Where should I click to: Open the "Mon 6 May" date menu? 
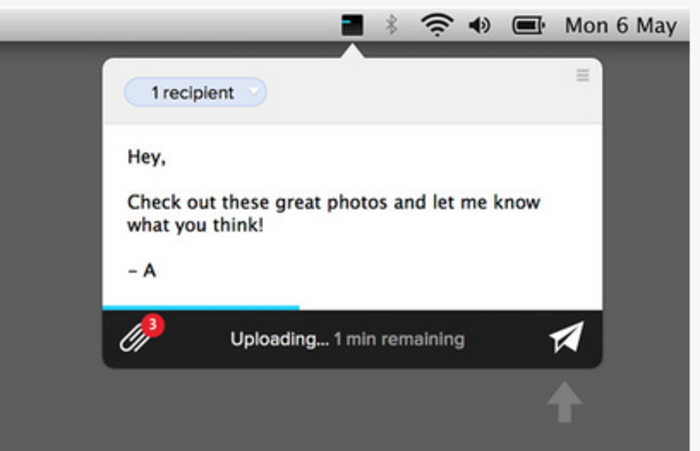point(620,25)
